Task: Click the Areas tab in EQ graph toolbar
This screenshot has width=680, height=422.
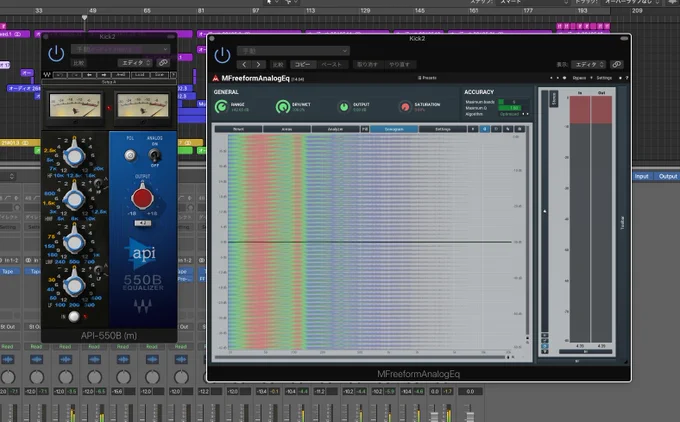Action: point(286,129)
